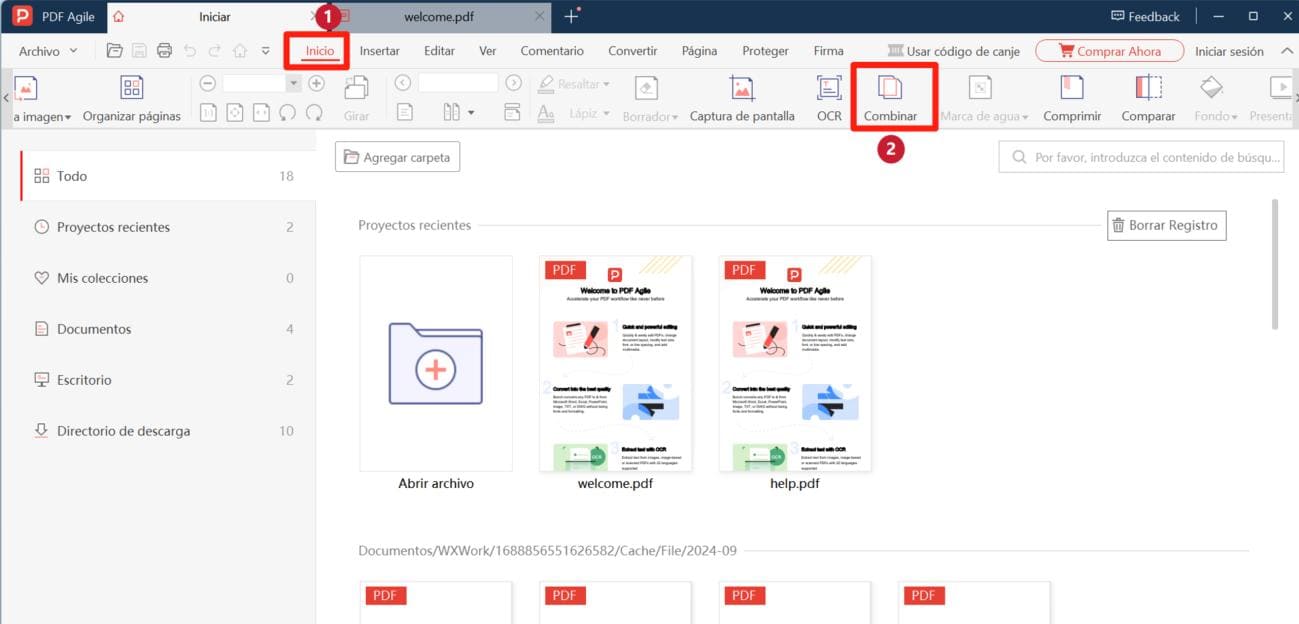Collapse the ribbon with the chevron
Image resolution: width=1299 pixels, height=624 pixels.
[x=1286, y=51]
